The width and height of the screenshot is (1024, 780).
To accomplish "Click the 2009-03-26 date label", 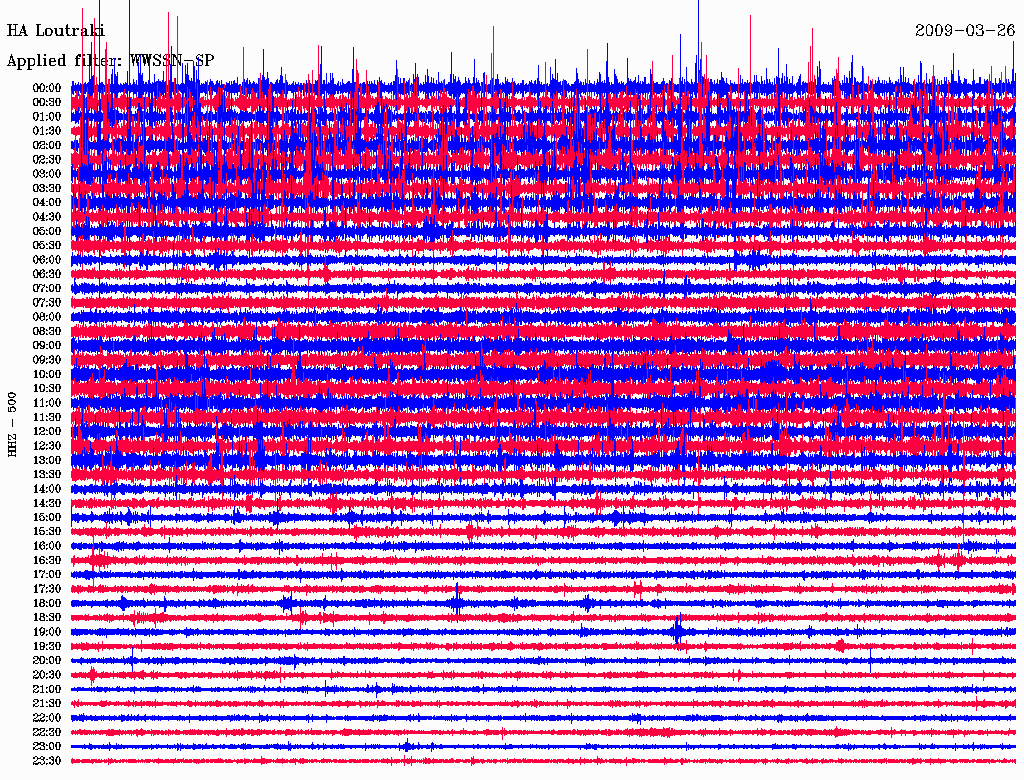I will pos(965,31).
